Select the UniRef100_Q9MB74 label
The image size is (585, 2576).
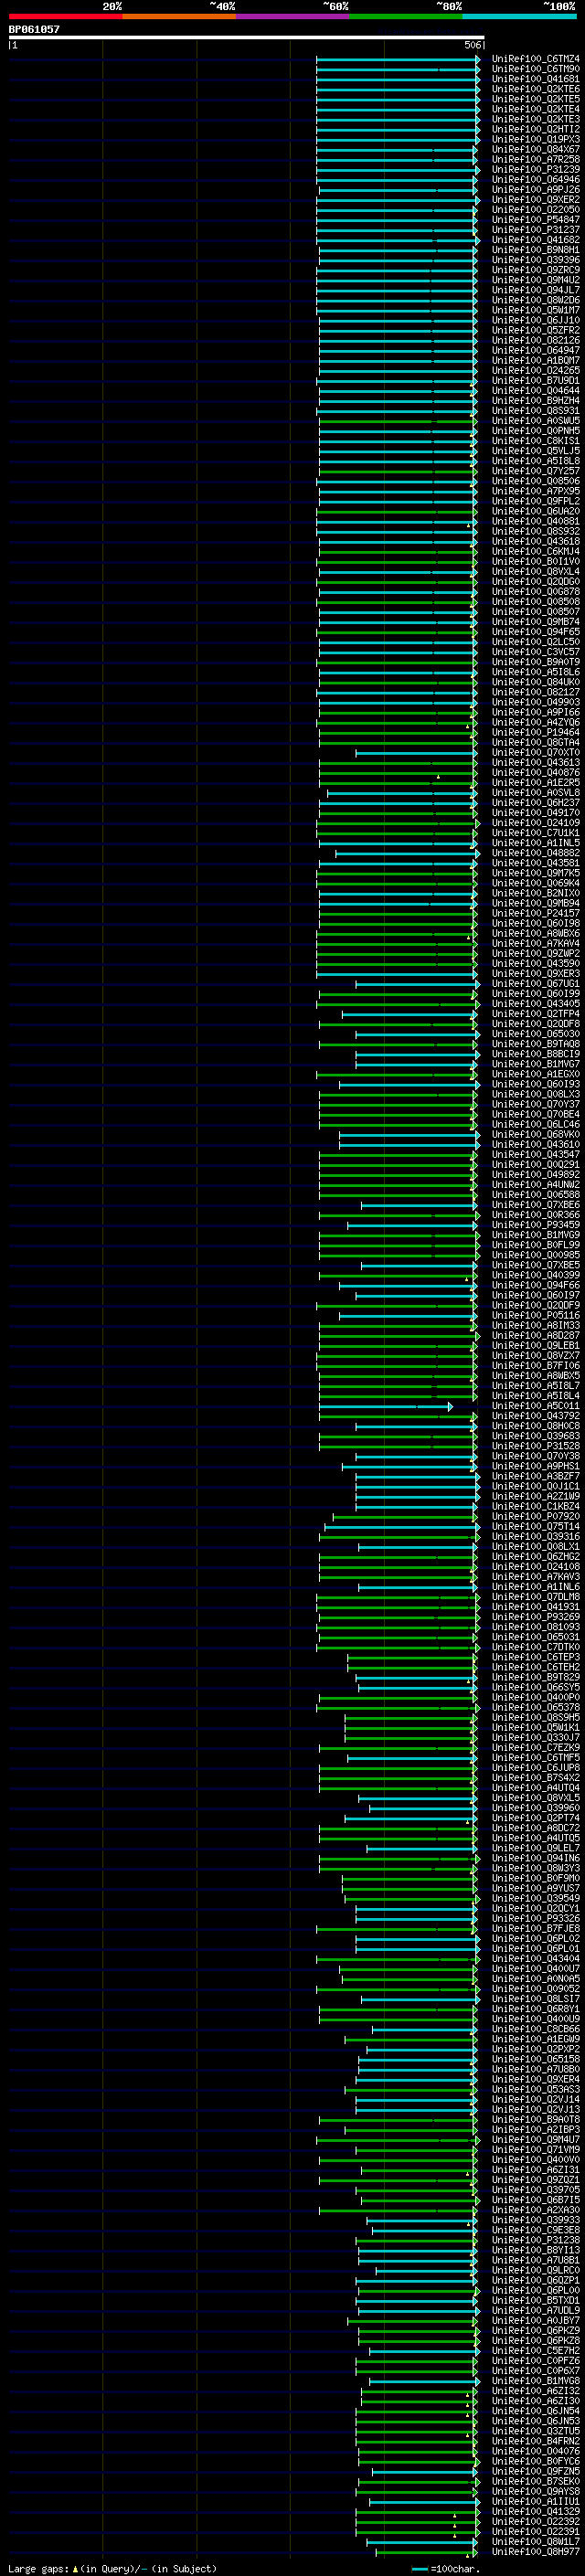pos(535,622)
